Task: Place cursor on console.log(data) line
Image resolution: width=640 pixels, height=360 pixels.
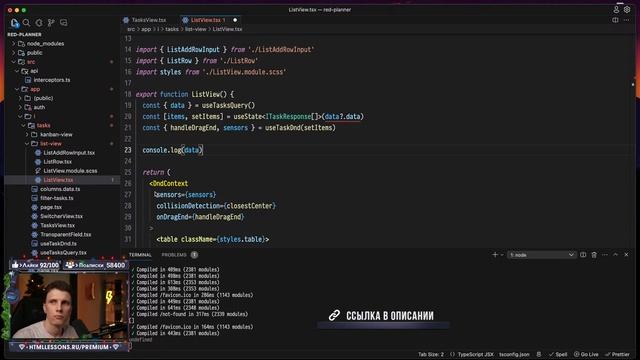Action: 172,150
